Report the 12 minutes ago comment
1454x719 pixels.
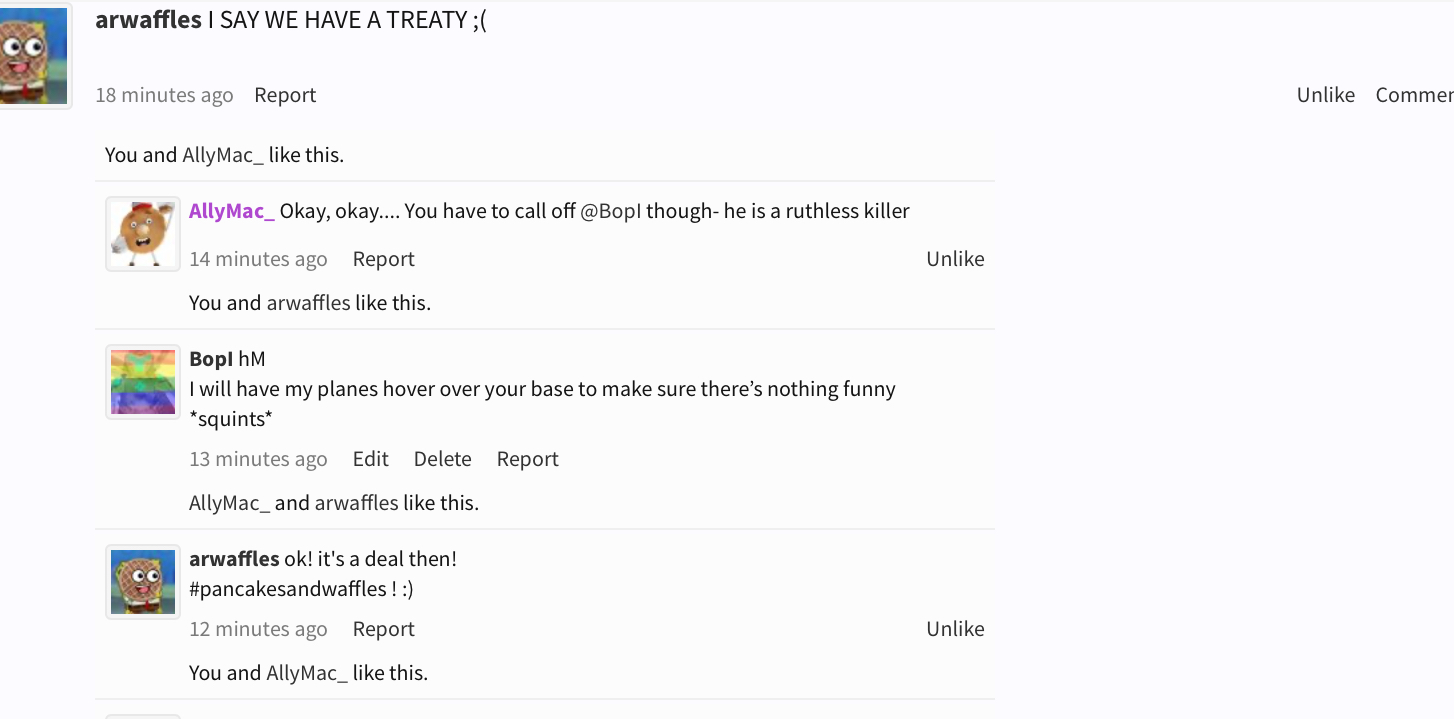pos(383,629)
